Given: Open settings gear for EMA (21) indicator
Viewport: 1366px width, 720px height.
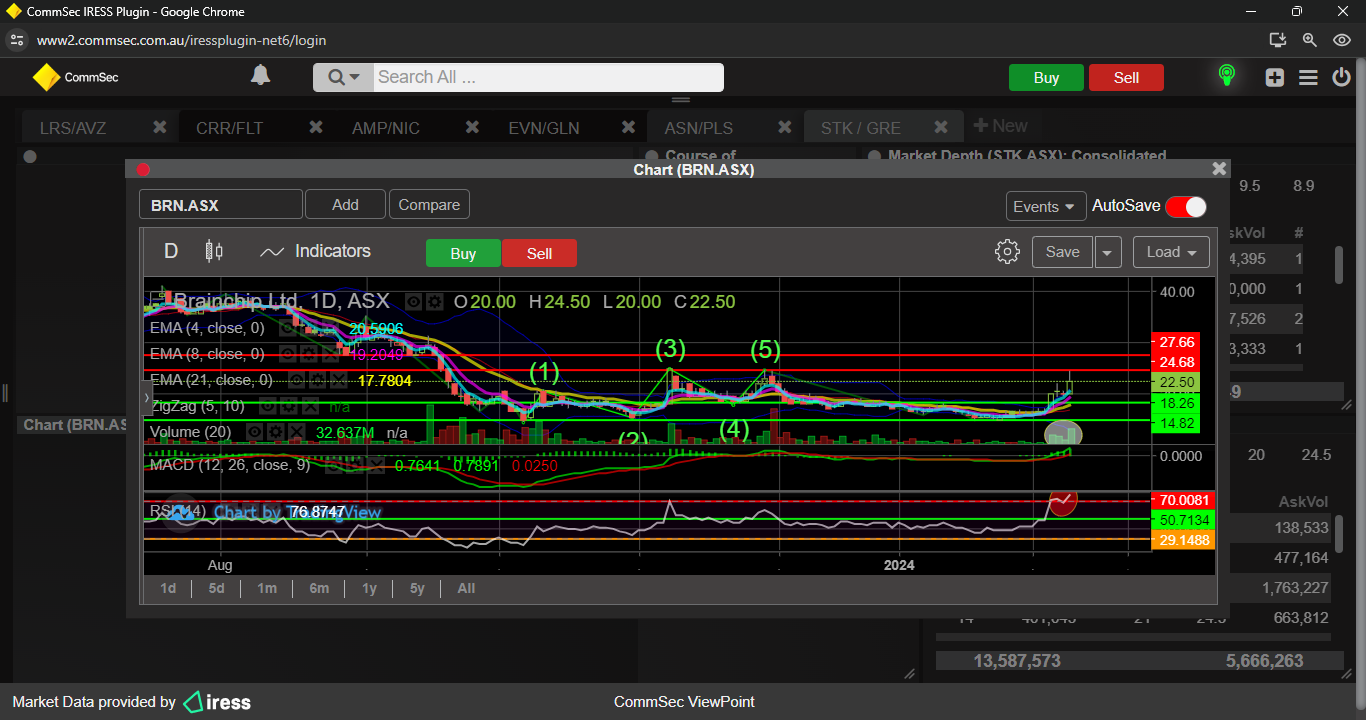Looking at the screenshot, I should (x=317, y=380).
